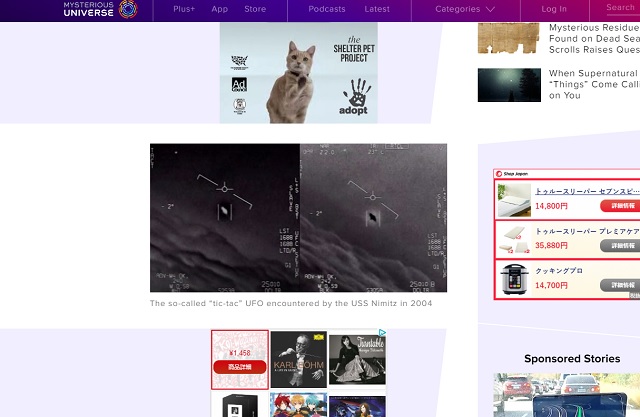Click the tic-tac UFO image
This screenshot has width=640, height=417.
click(x=298, y=217)
